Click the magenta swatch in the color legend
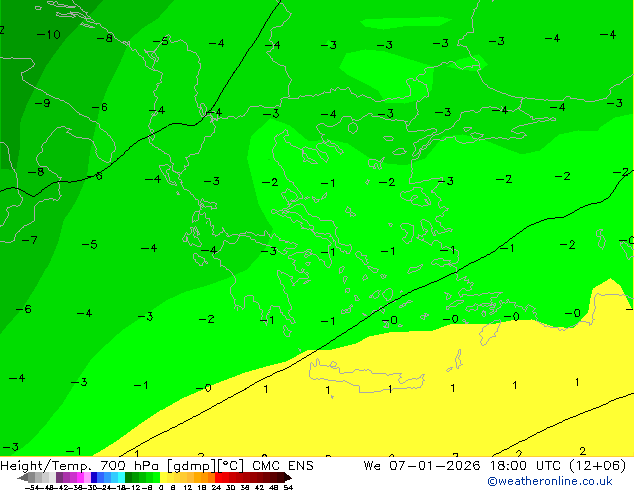The height and width of the screenshot is (490, 634). [x=80, y=477]
